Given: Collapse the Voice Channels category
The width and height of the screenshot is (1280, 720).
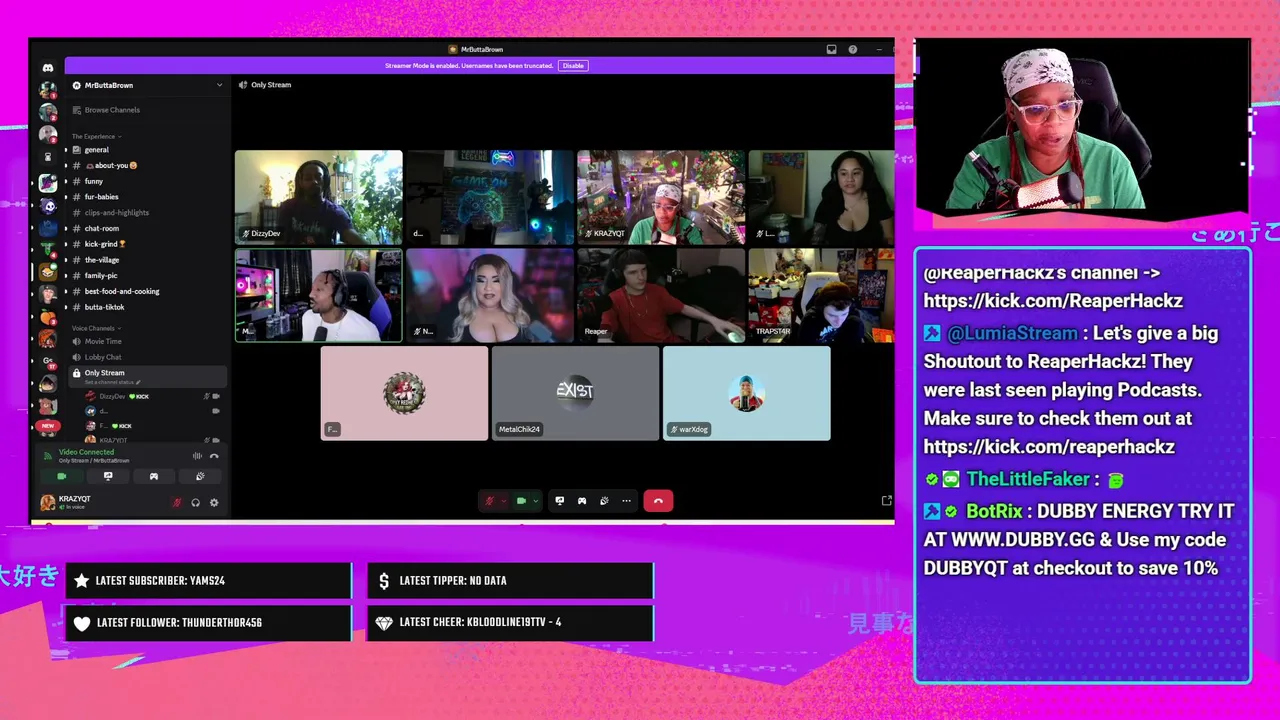Looking at the screenshot, I should [x=96, y=328].
